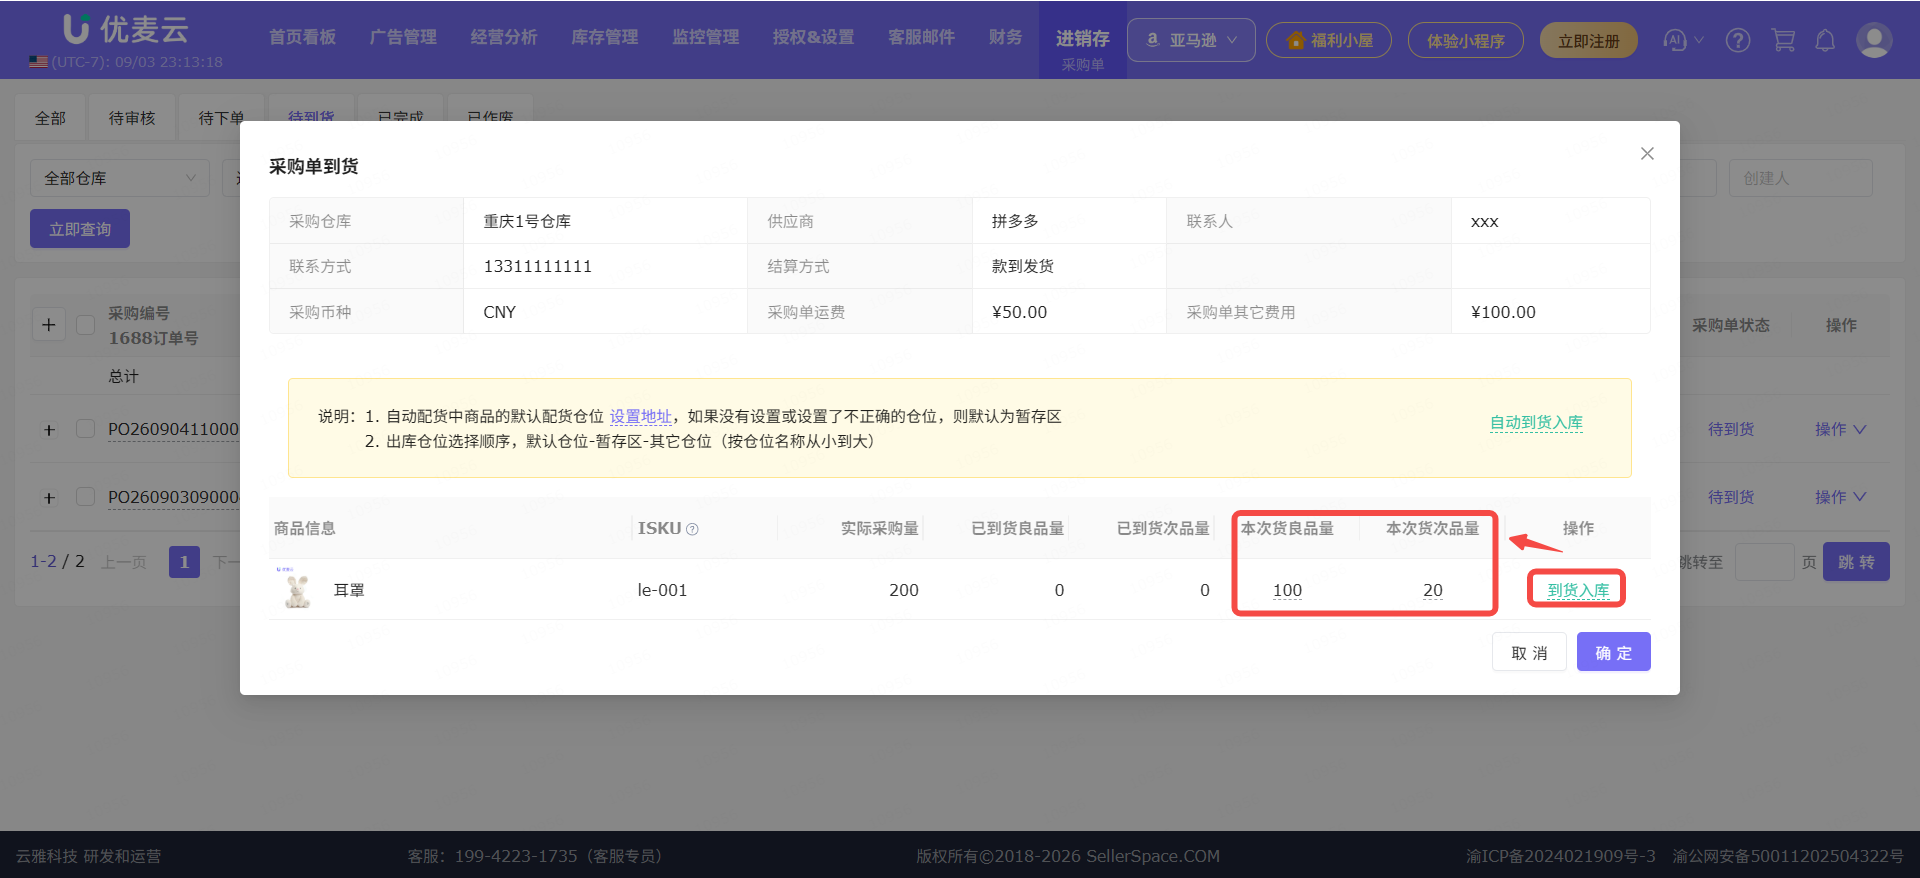This screenshot has width=1920, height=878.
Task: Click the ¥50.00 freight value
Action: coord(1019,312)
